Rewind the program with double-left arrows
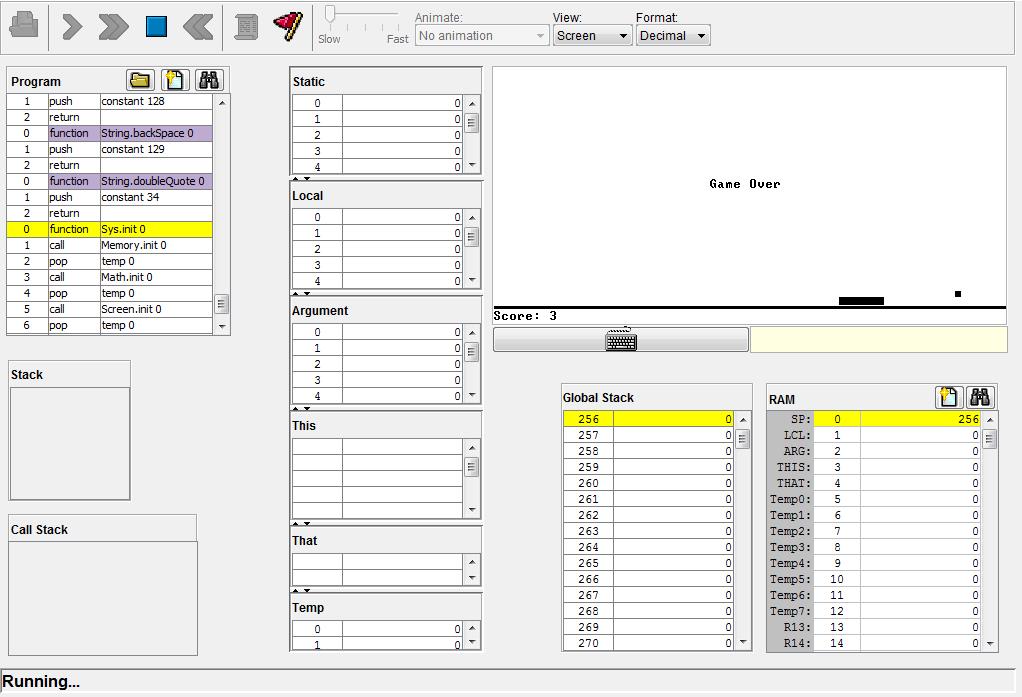The width and height of the screenshot is (1022, 697). pyautogui.click(x=198, y=27)
